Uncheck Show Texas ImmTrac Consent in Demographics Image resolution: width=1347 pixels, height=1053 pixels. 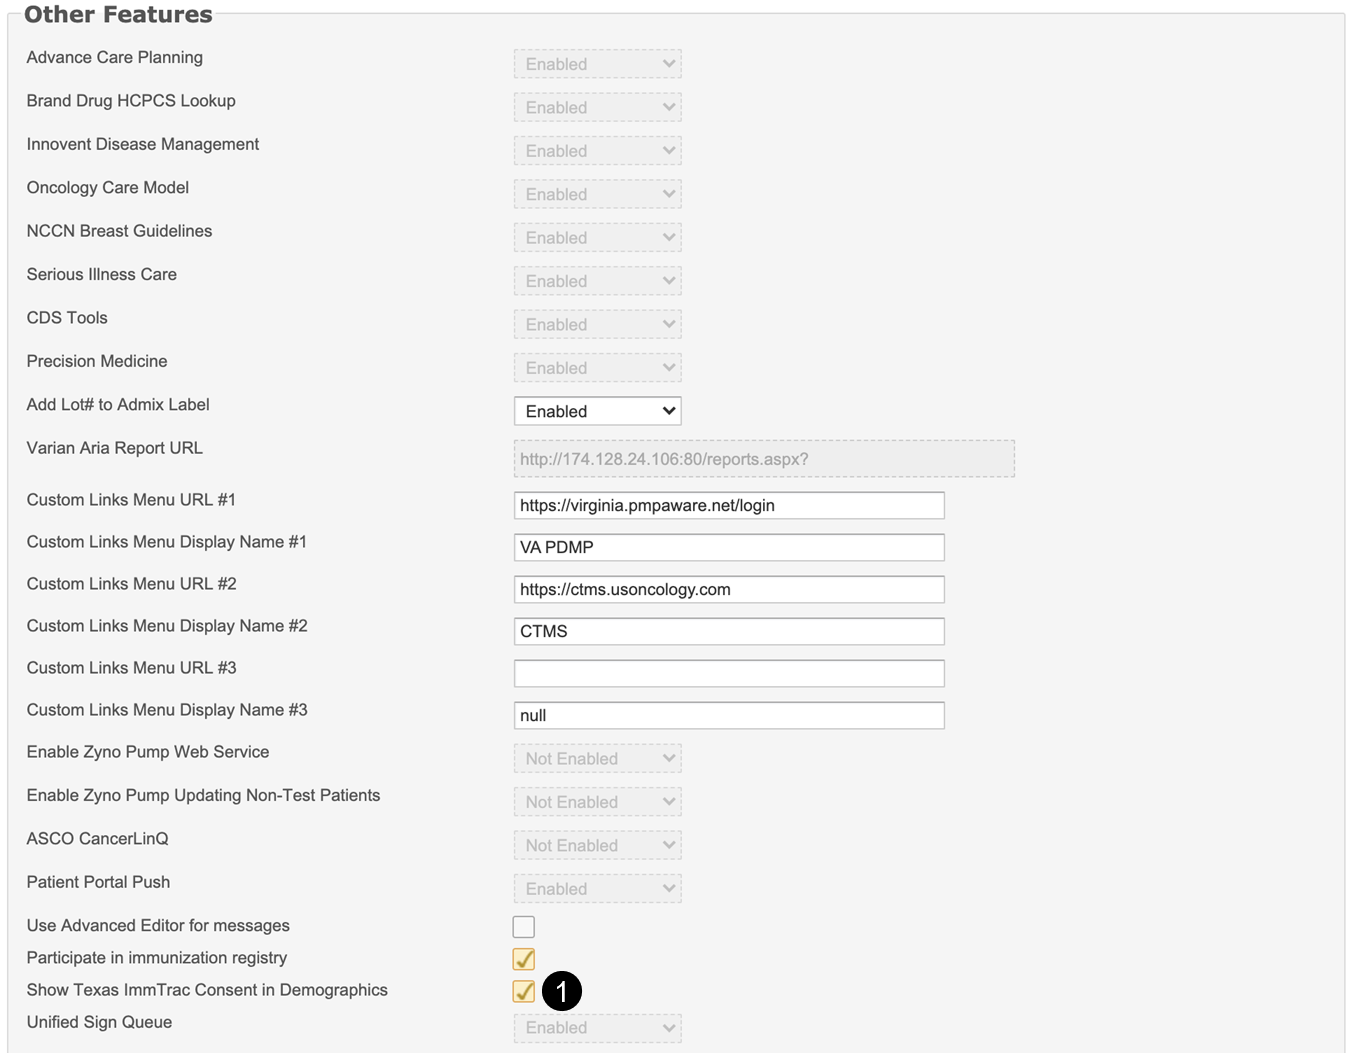523,991
